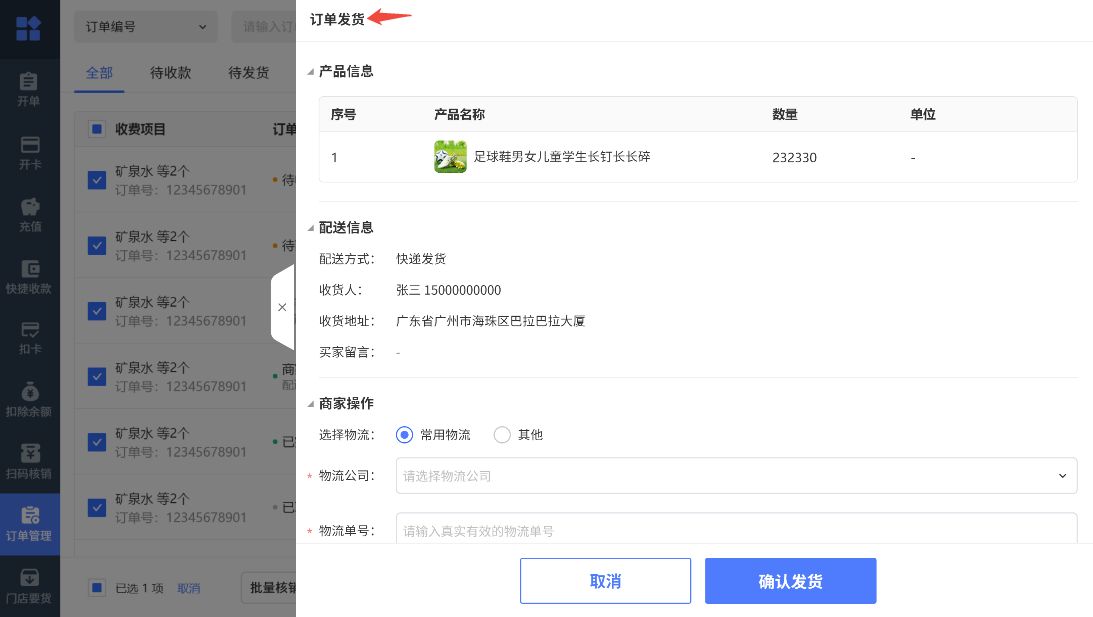Click the 快递发货 delivery method text
Image resolution: width=1093 pixels, height=617 pixels.
[x=420, y=259]
